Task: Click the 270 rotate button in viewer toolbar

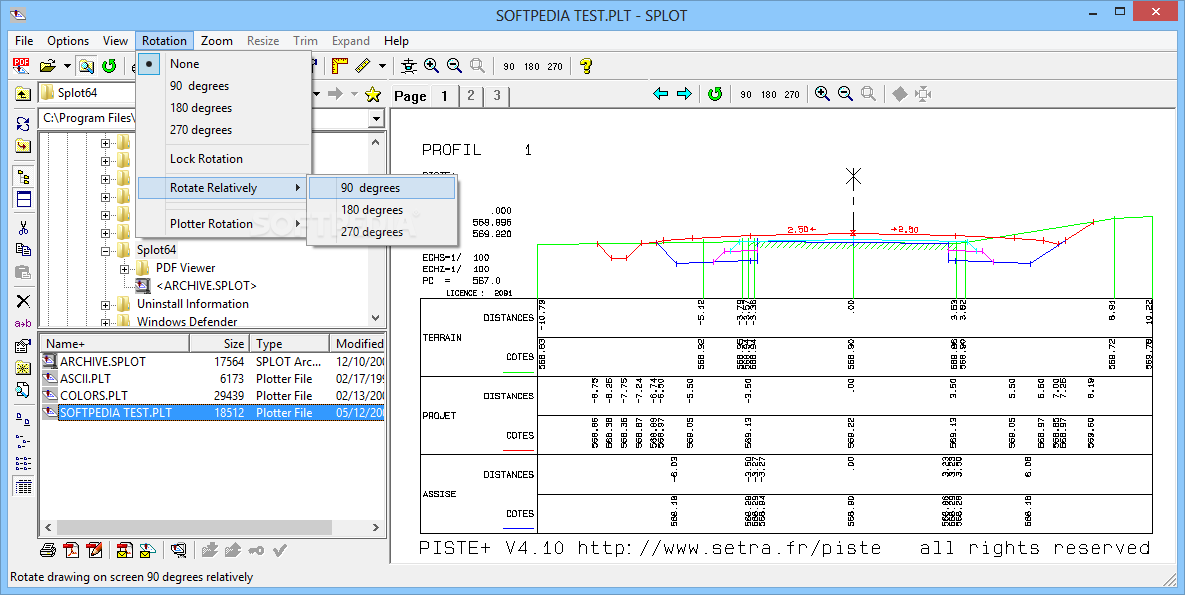Action: coord(792,95)
